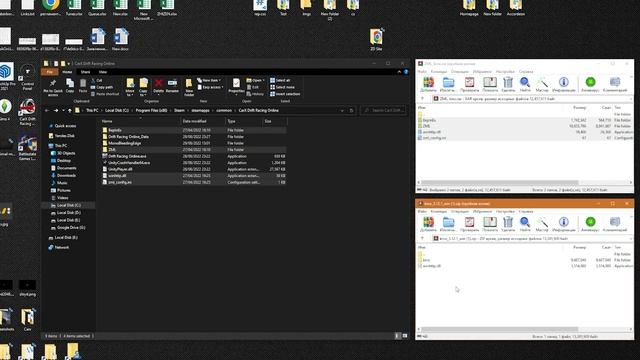This screenshot has width=640, height=360.
Task: Select Quick access in navigation pane
Action: pos(62,126)
